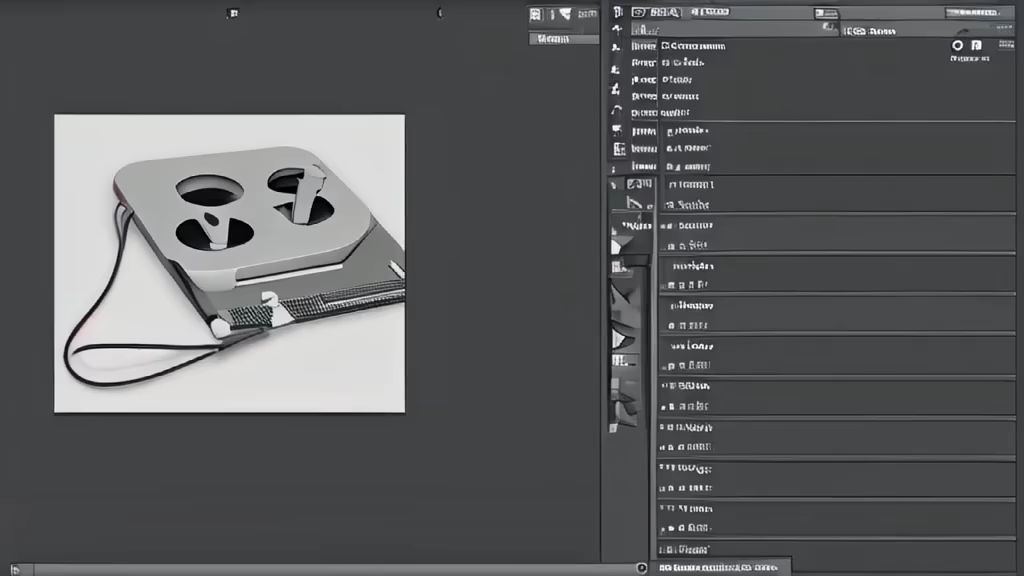Select the topmost tool in the vertical tool strip
This screenshot has height=576, width=1024.
click(x=617, y=12)
